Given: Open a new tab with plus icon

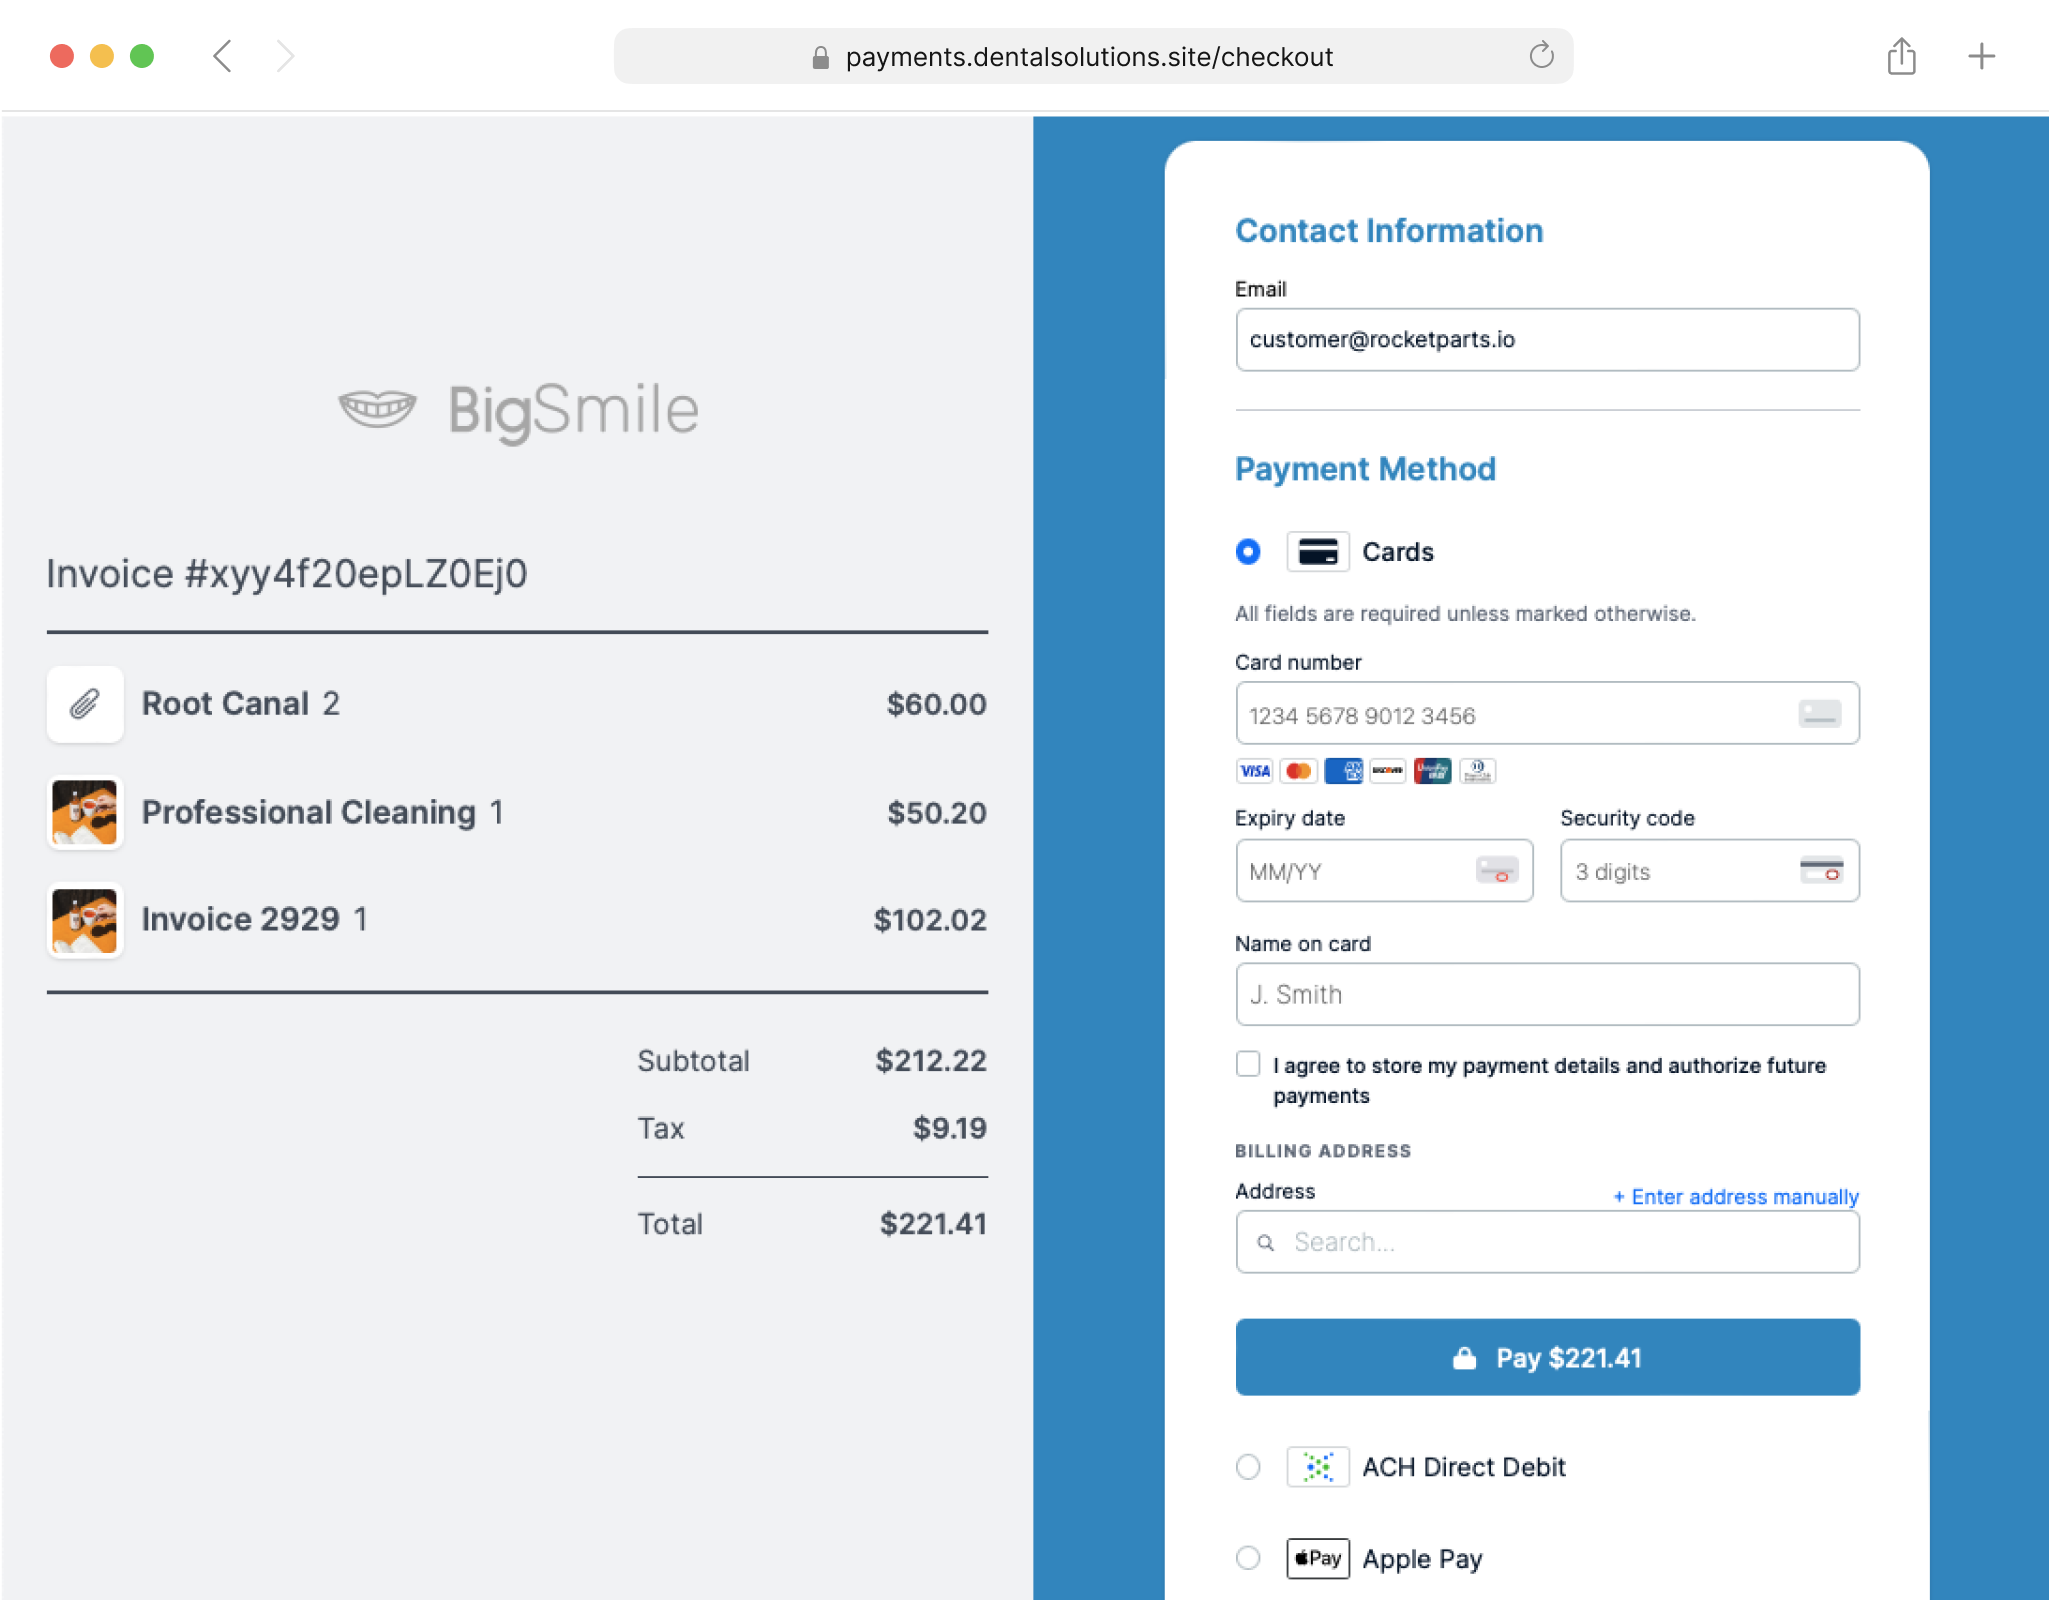Looking at the screenshot, I should coord(1981,56).
